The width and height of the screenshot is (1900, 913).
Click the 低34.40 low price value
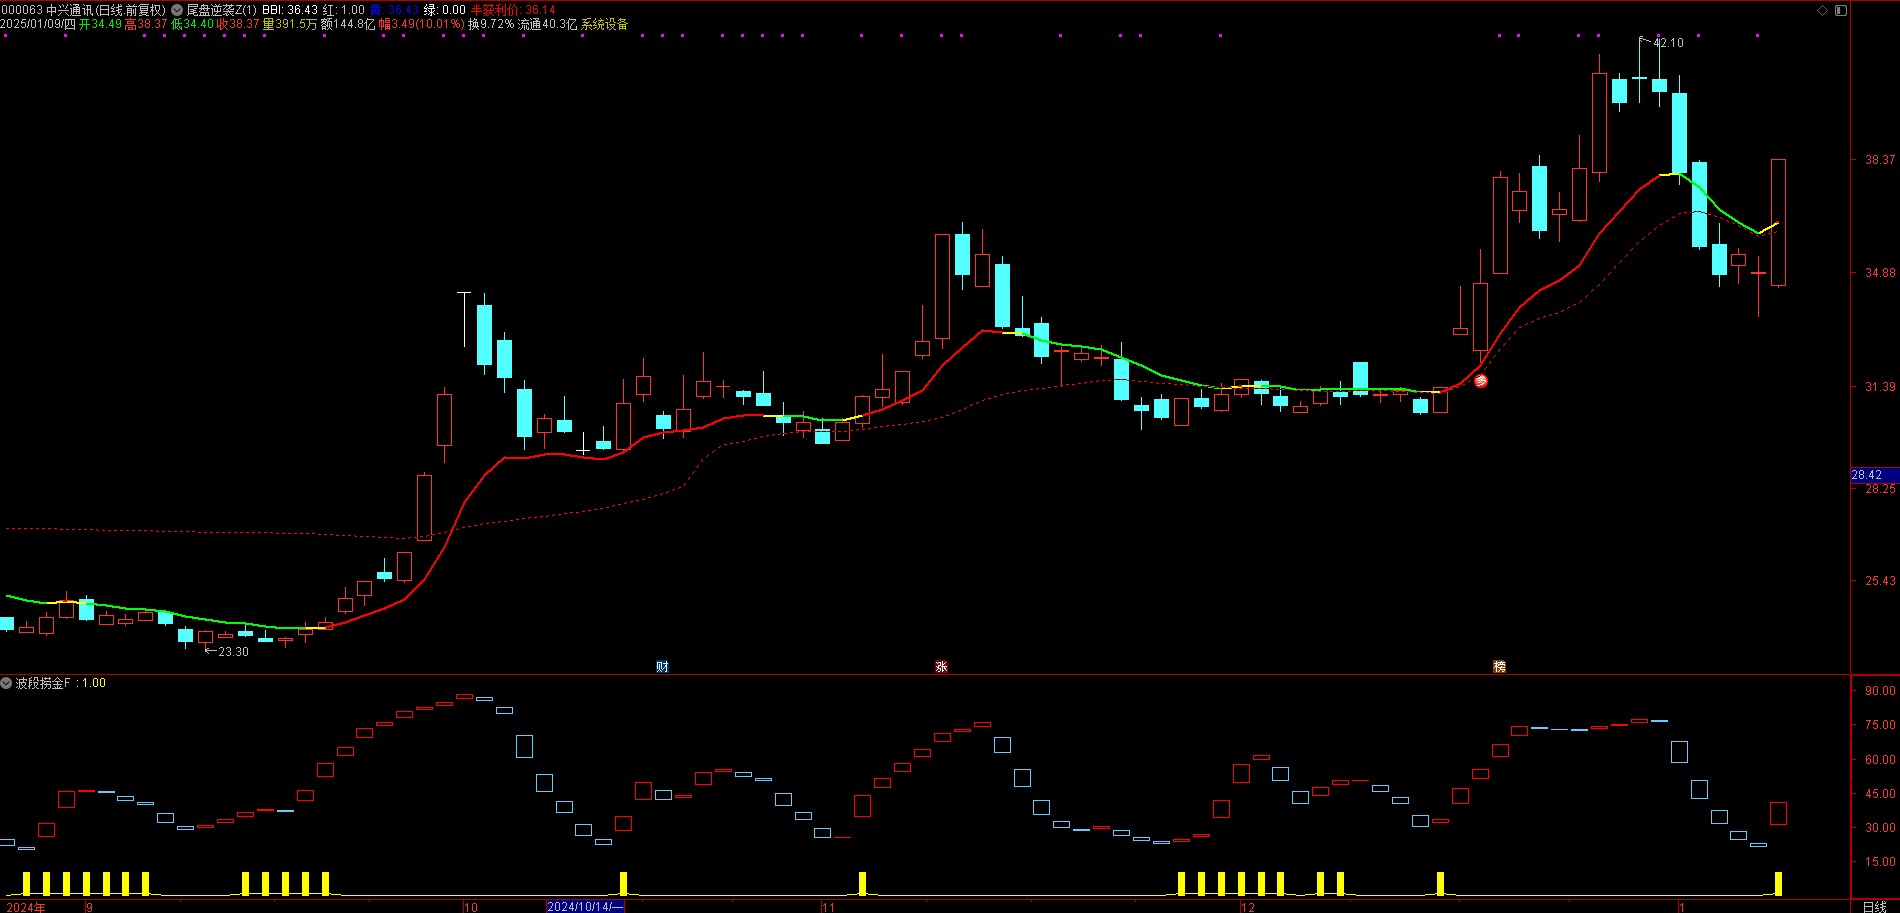[x=192, y=24]
